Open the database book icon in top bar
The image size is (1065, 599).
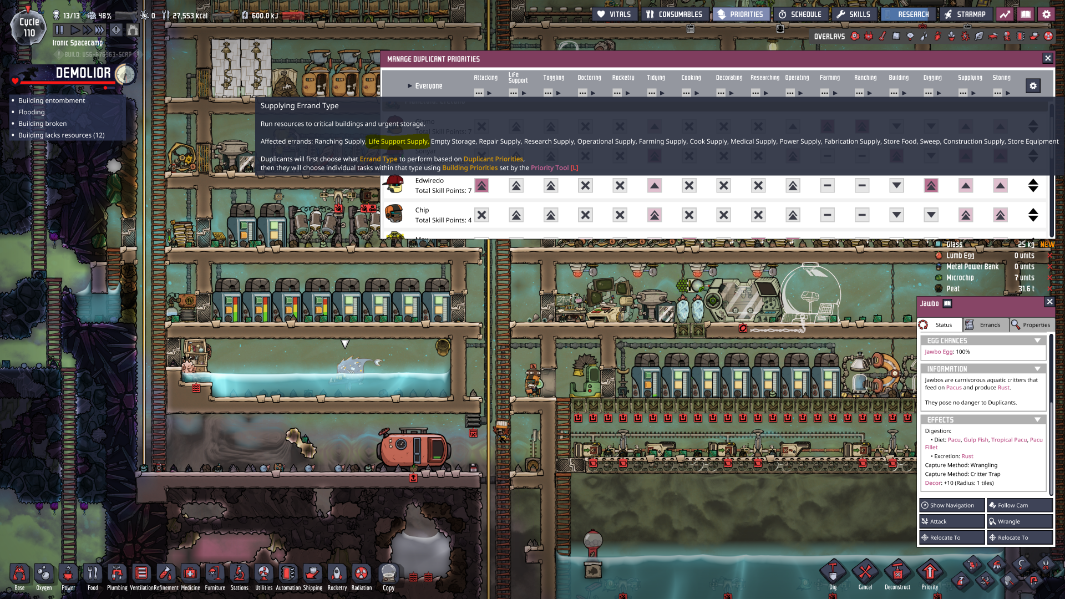tap(1026, 14)
